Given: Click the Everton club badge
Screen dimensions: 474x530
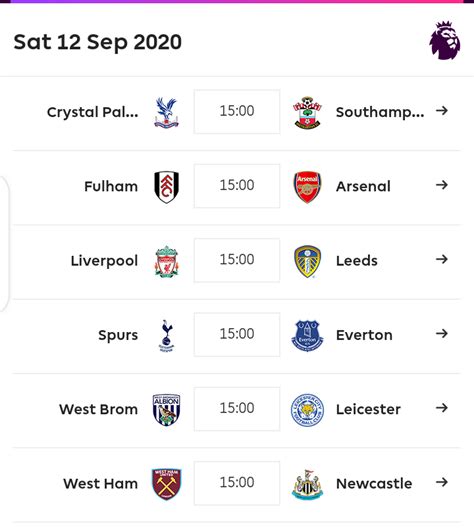Looking at the screenshot, I should pos(307,336).
